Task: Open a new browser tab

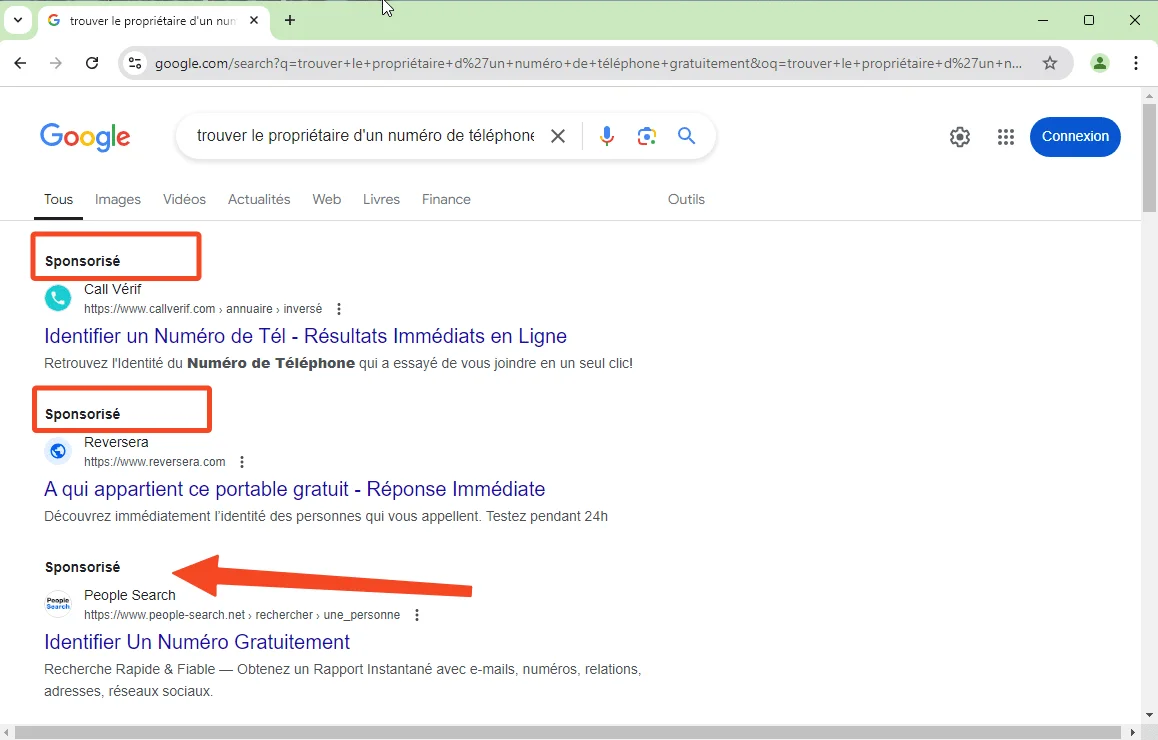Action: coord(290,21)
